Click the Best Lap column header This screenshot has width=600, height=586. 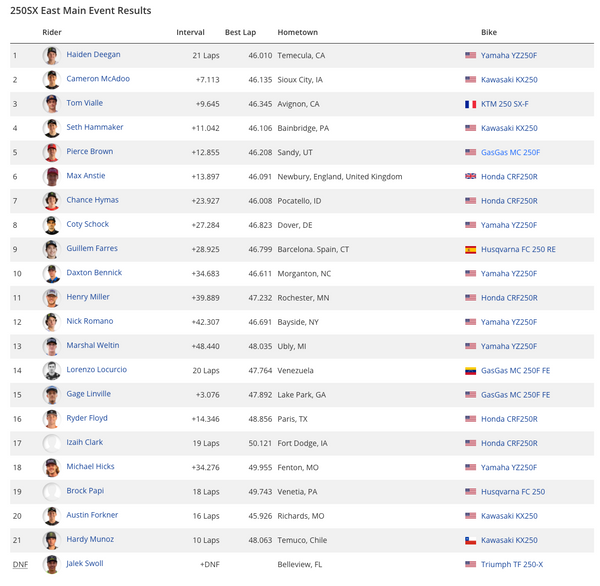[239, 32]
